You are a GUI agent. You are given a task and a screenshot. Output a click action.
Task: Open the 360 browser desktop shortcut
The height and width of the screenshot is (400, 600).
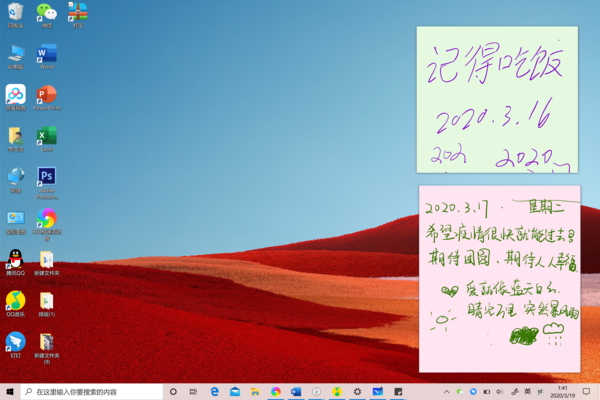(47, 224)
